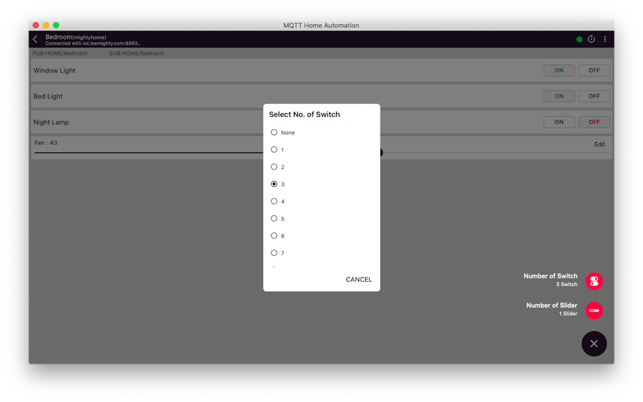Click the Number of Slider label
Image resolution: width=643 pixels, height=402 pixels.
point(551,306)
